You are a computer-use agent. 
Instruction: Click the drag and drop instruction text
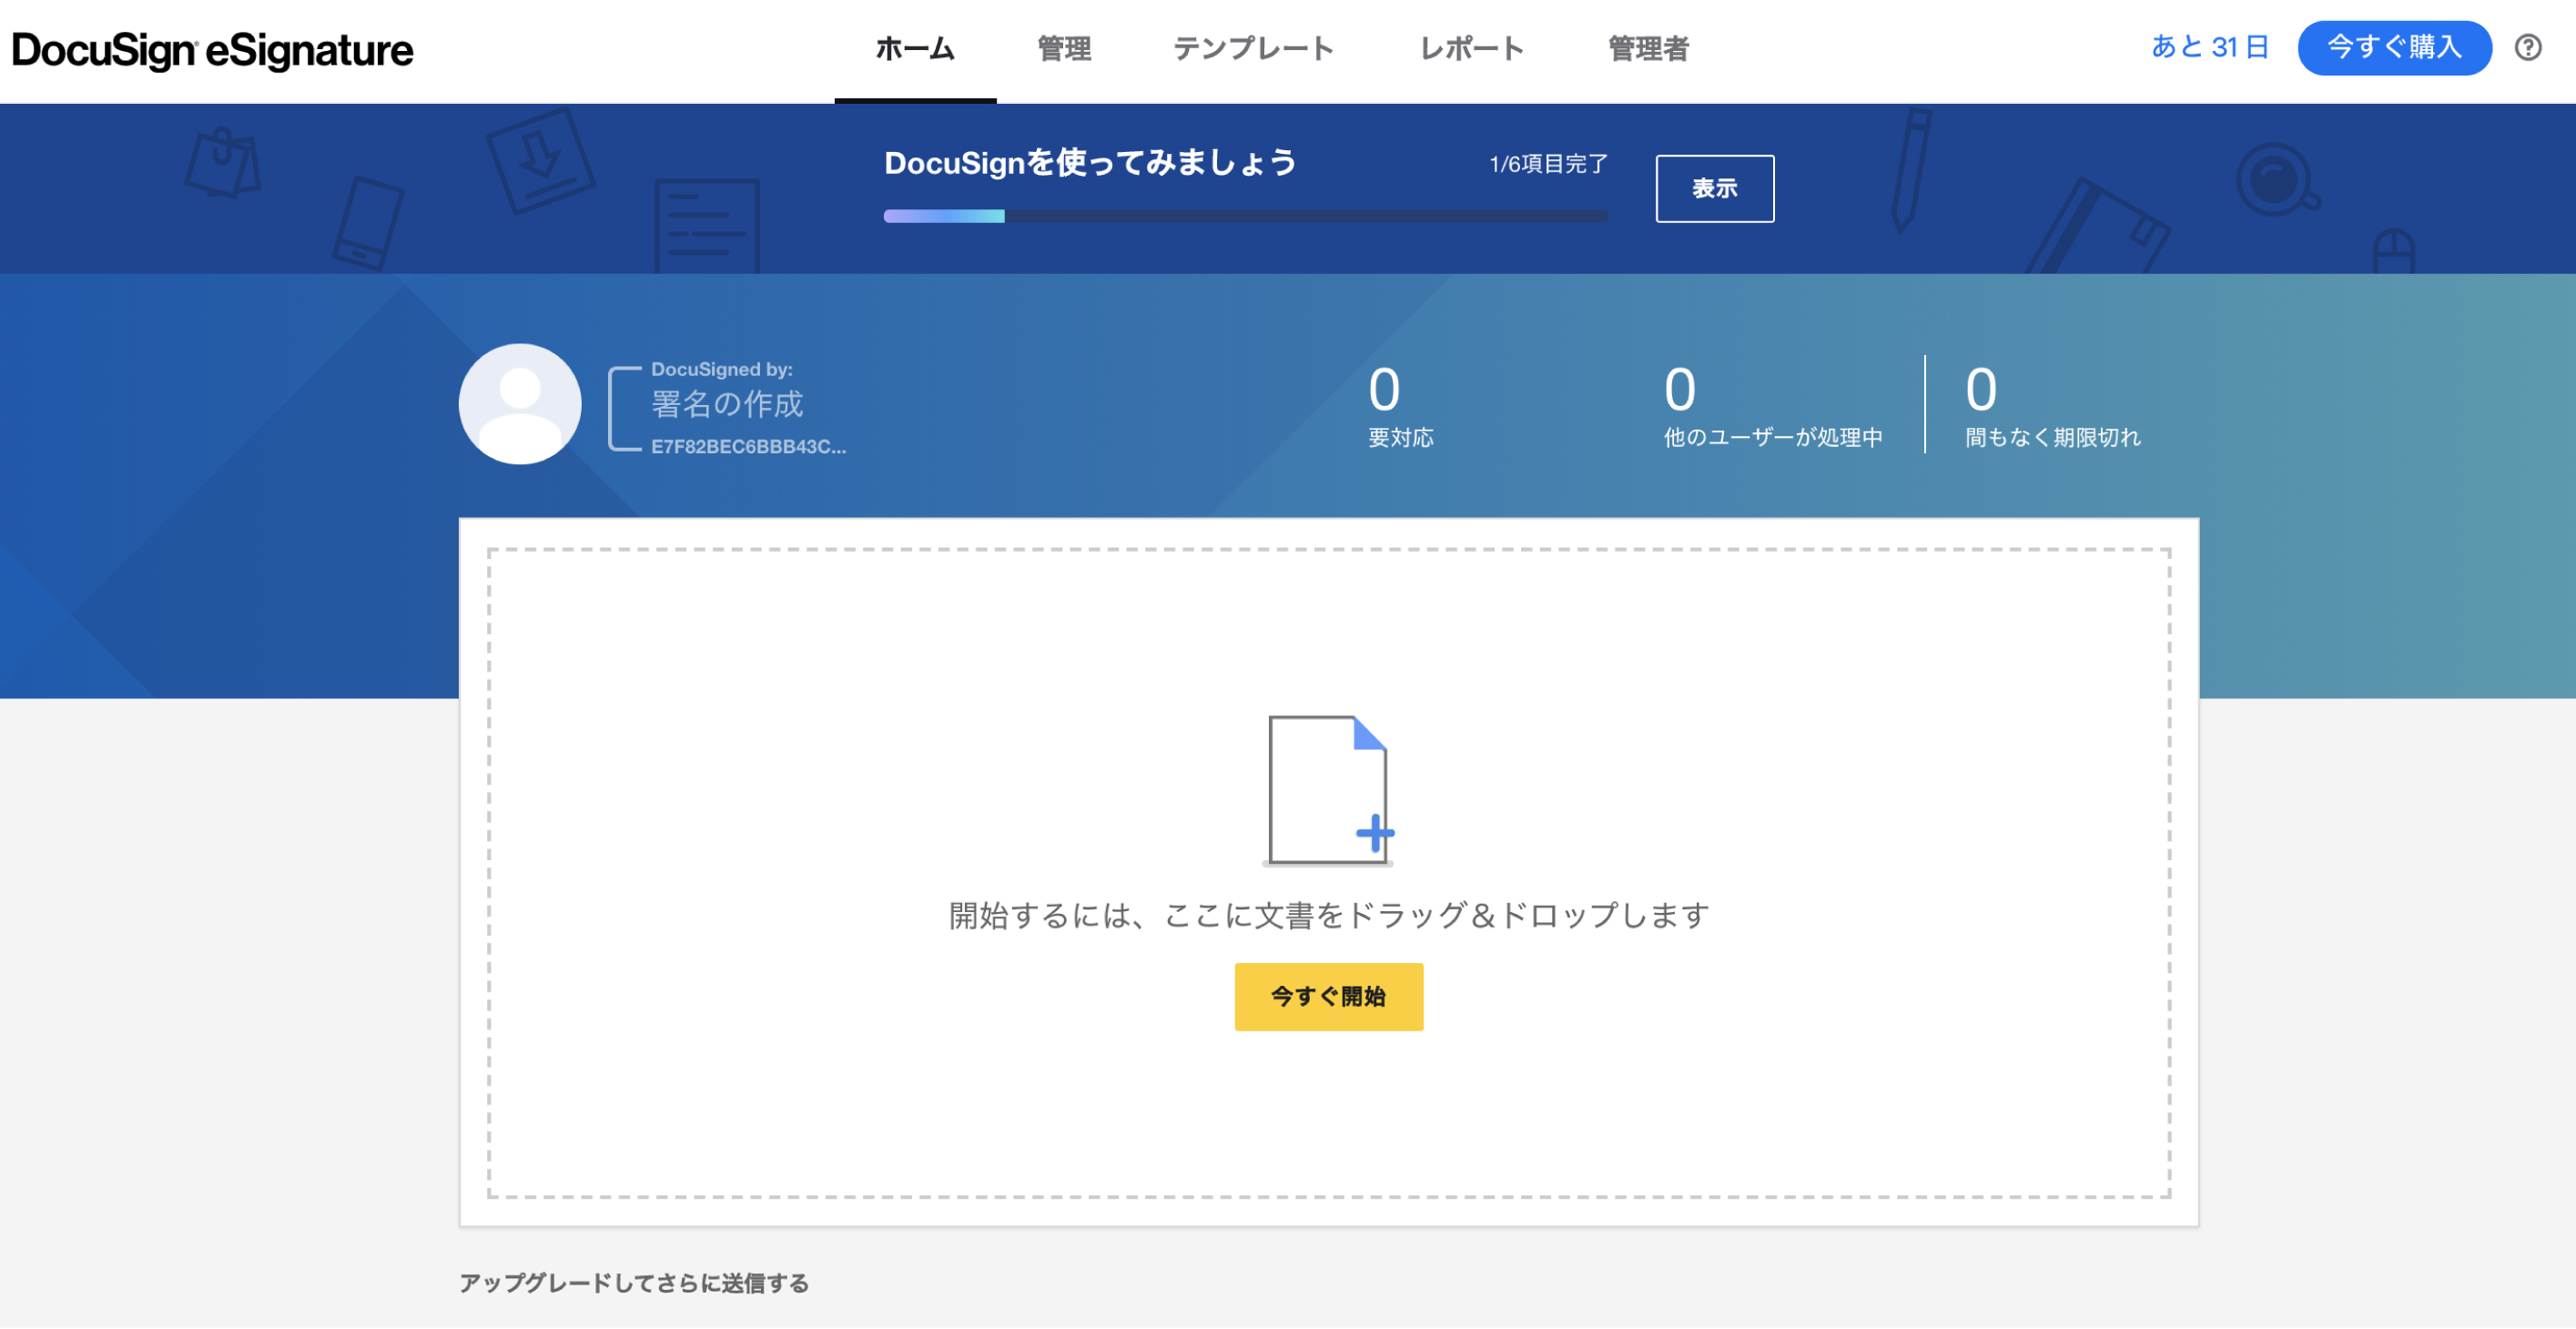point(1329,915)
